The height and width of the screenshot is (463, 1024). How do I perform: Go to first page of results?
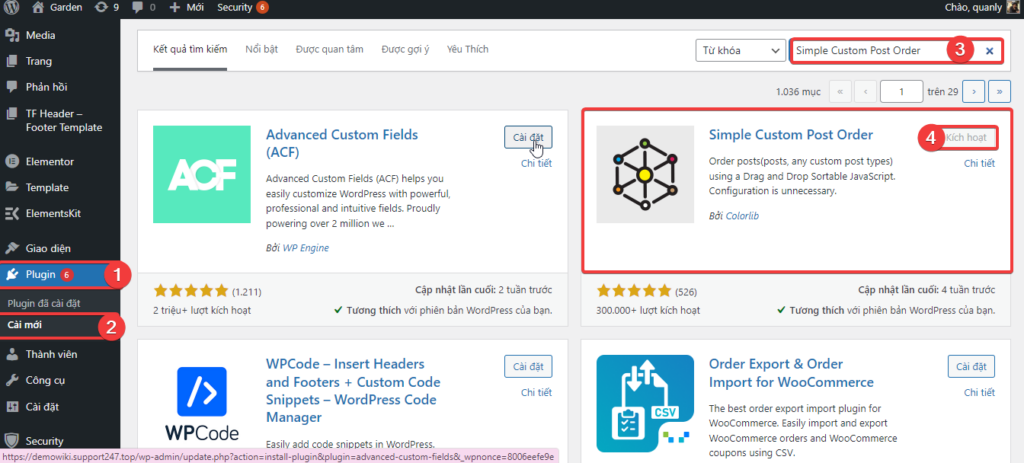click(x=840, y=92)
